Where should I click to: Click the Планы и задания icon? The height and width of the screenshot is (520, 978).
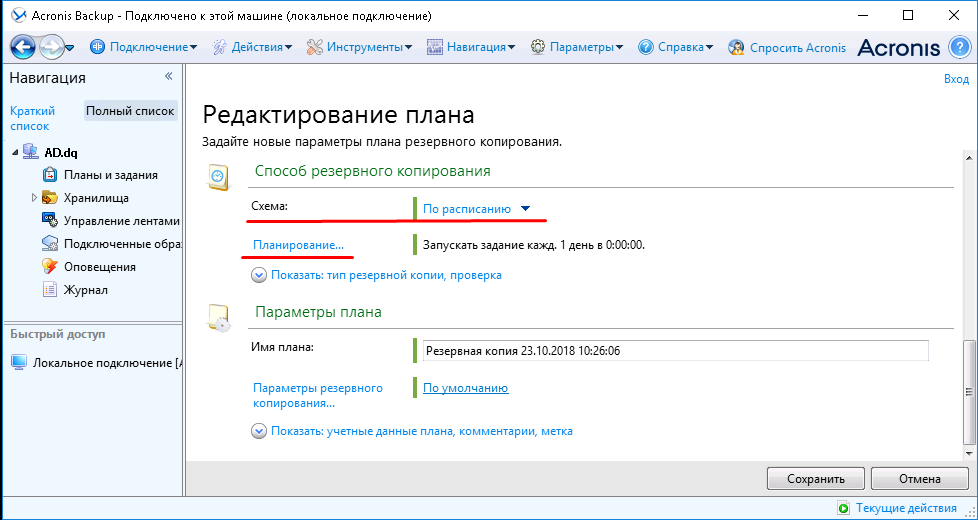[50, 175]
